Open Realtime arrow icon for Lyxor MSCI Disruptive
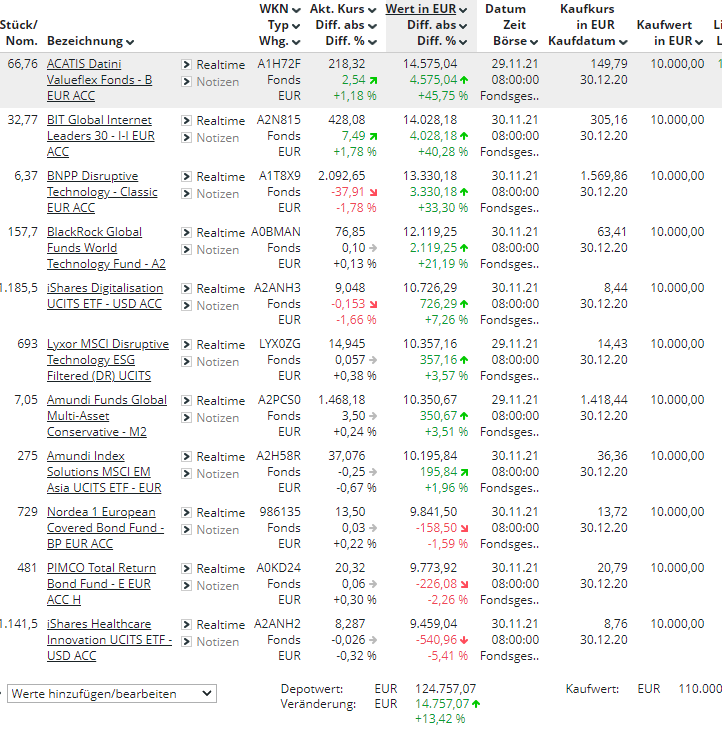This screenshot has width=722, height=735. (x=186, y=345)
